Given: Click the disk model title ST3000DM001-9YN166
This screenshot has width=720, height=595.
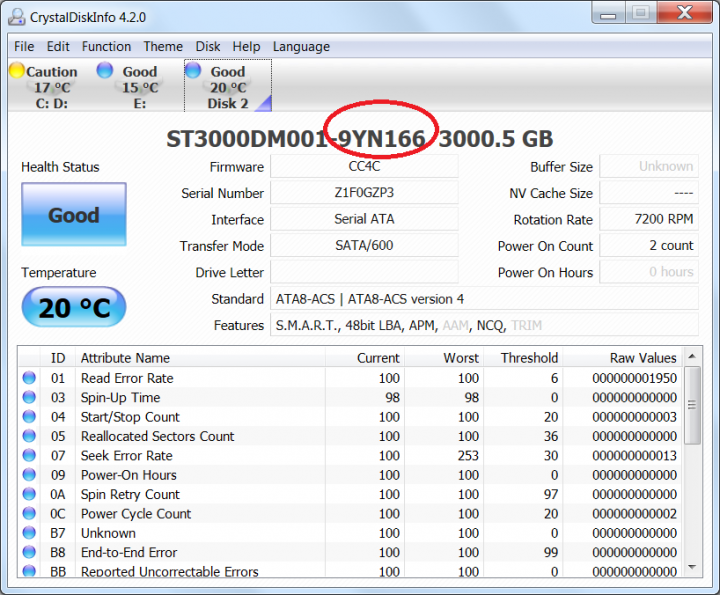Looking at the screenshot, I should [x=296, y=139].
